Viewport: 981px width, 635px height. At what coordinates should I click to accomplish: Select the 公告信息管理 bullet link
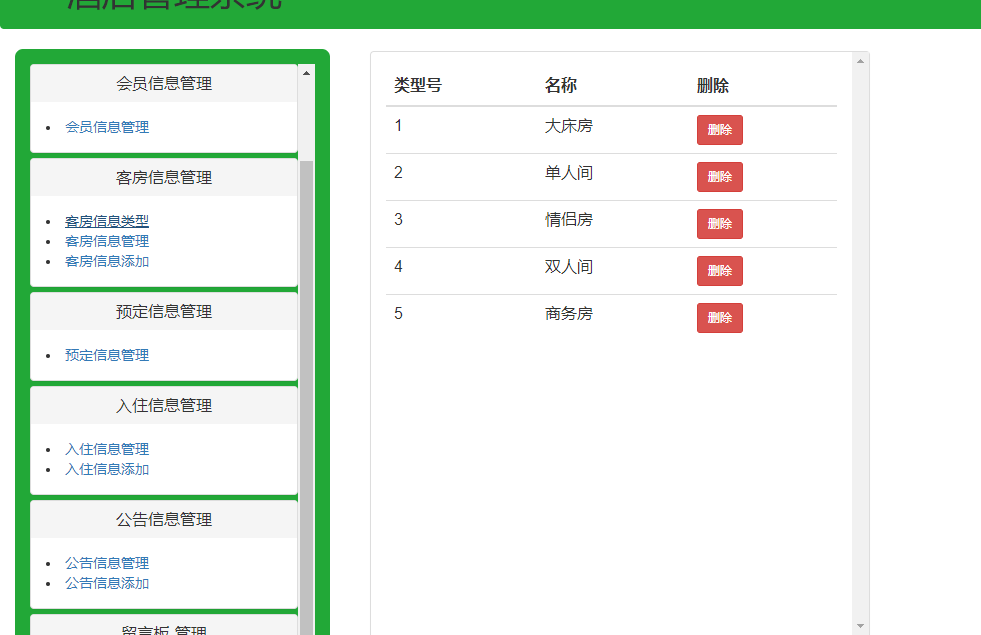[107, 563]
